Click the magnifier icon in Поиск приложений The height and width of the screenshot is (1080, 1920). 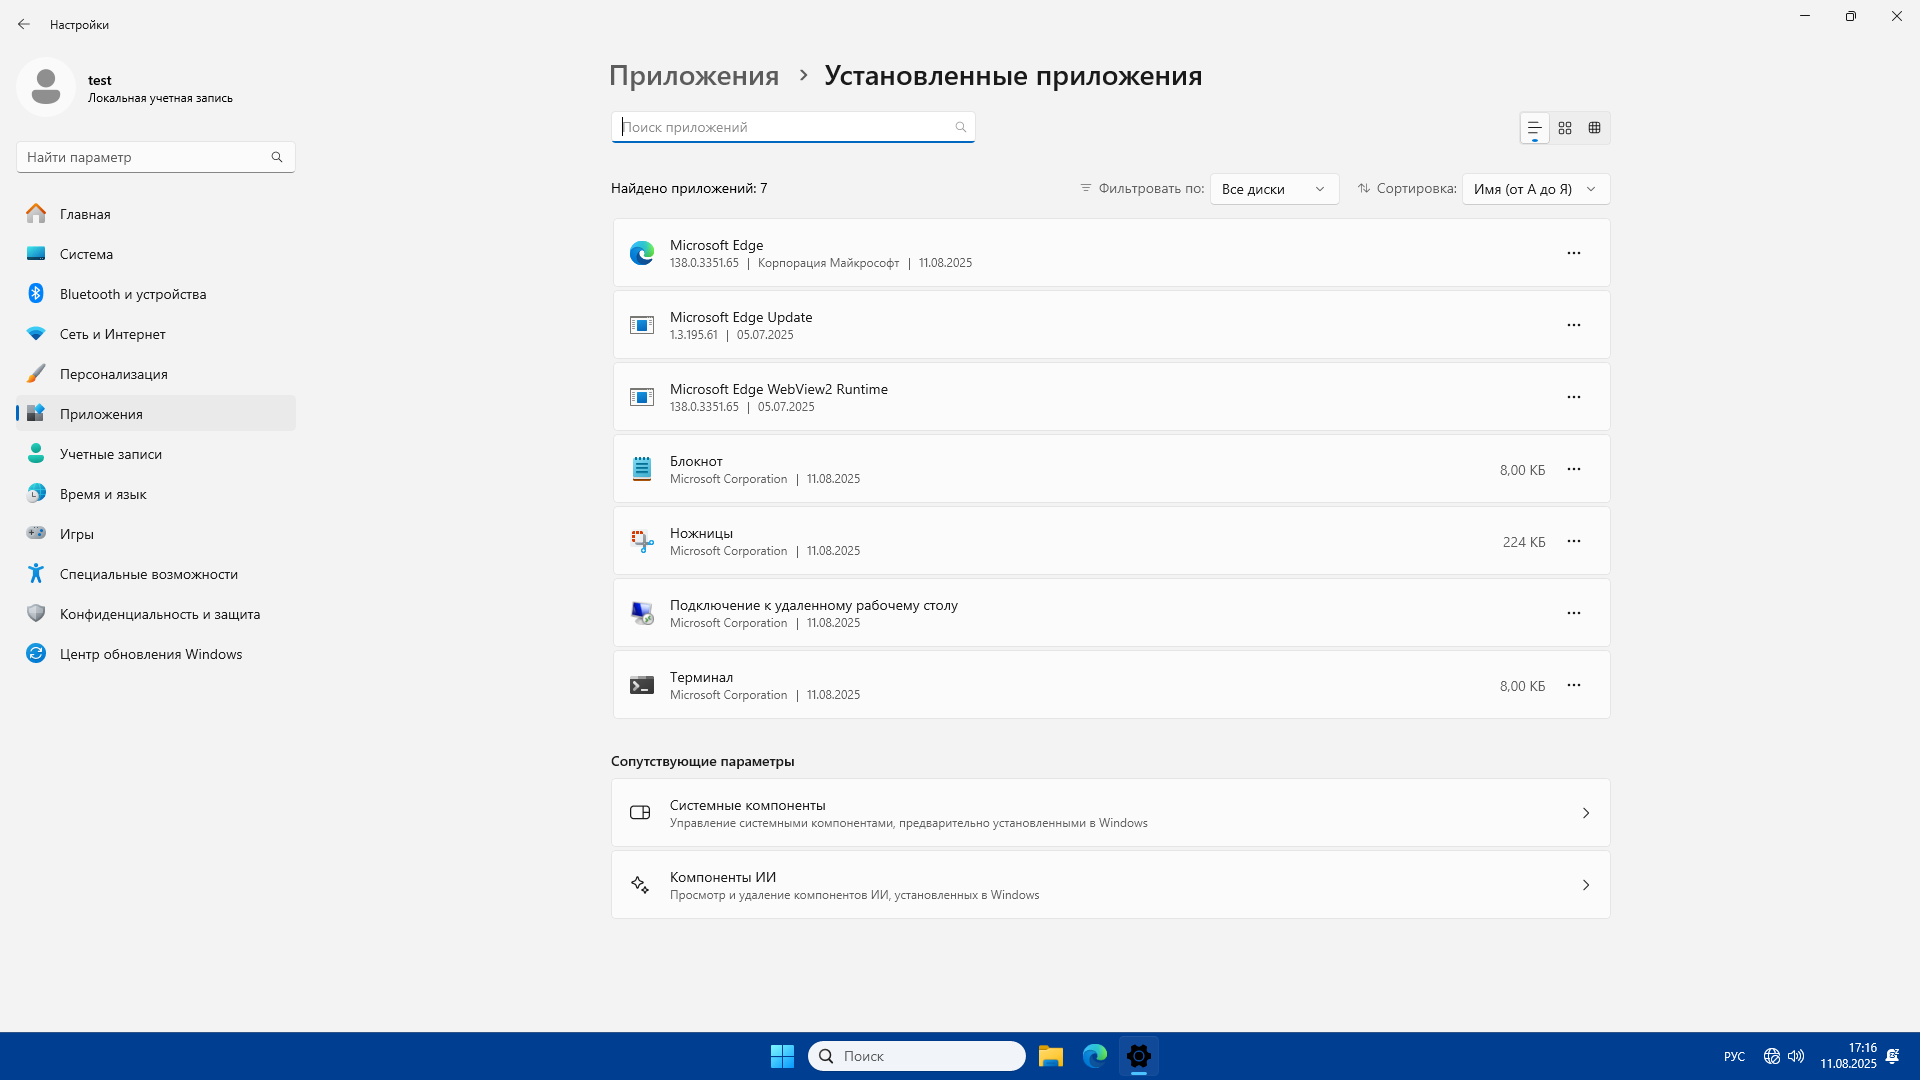pyautogui.click(x=960, y=127)
